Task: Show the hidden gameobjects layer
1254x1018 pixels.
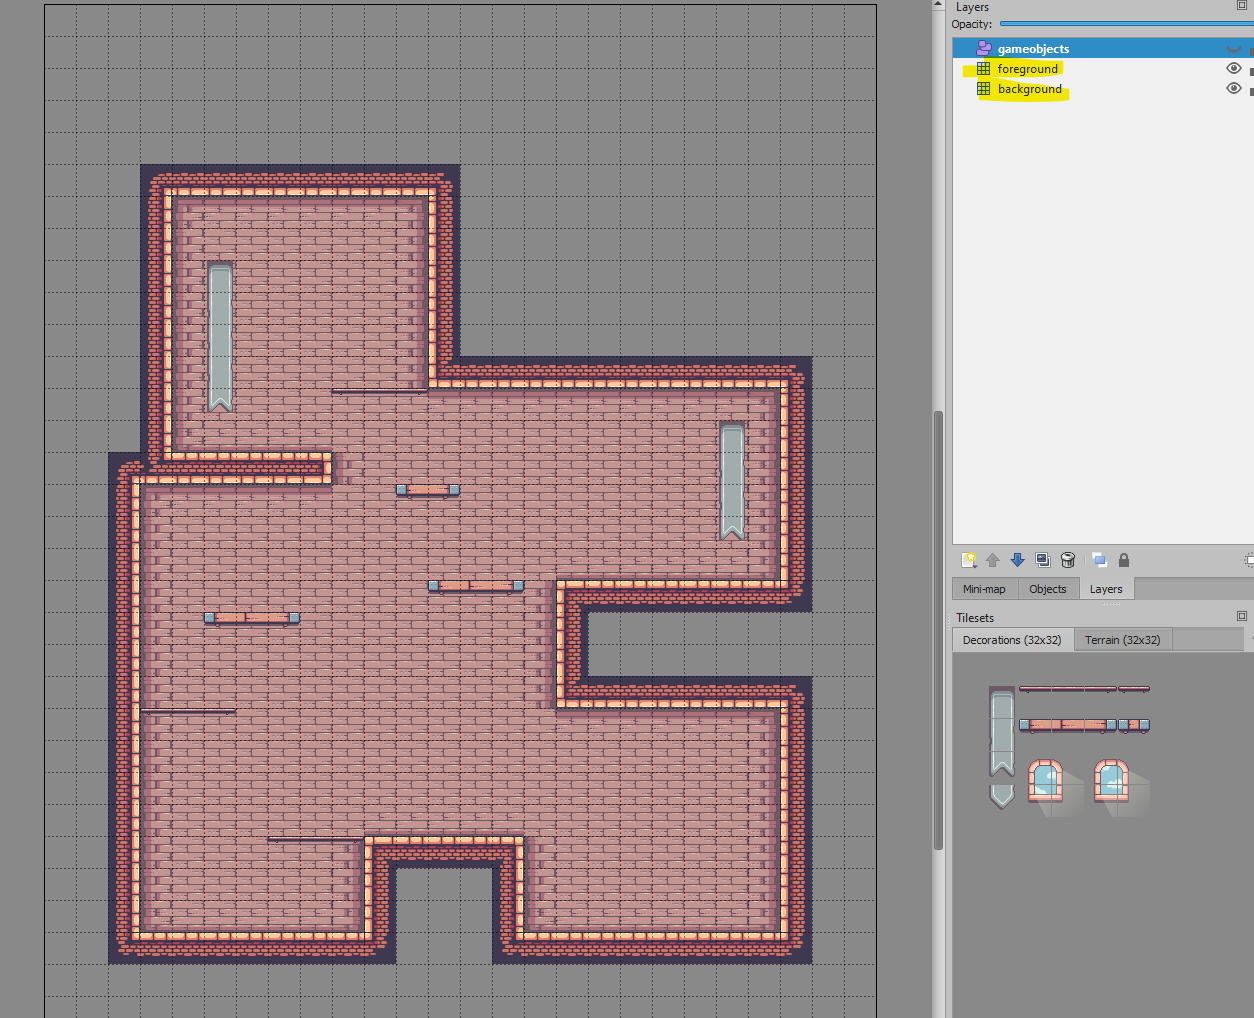Action: point(1234,48)
